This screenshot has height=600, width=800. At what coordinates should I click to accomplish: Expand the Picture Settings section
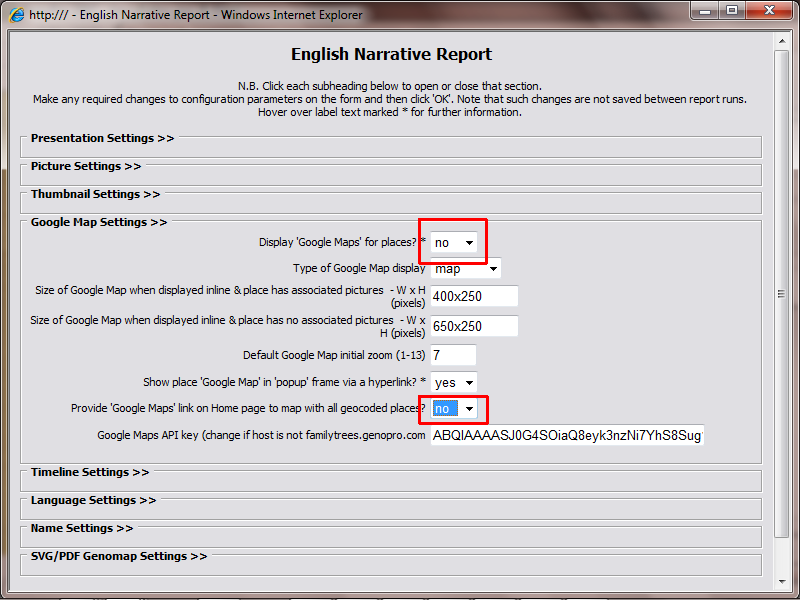coord(86,166)
